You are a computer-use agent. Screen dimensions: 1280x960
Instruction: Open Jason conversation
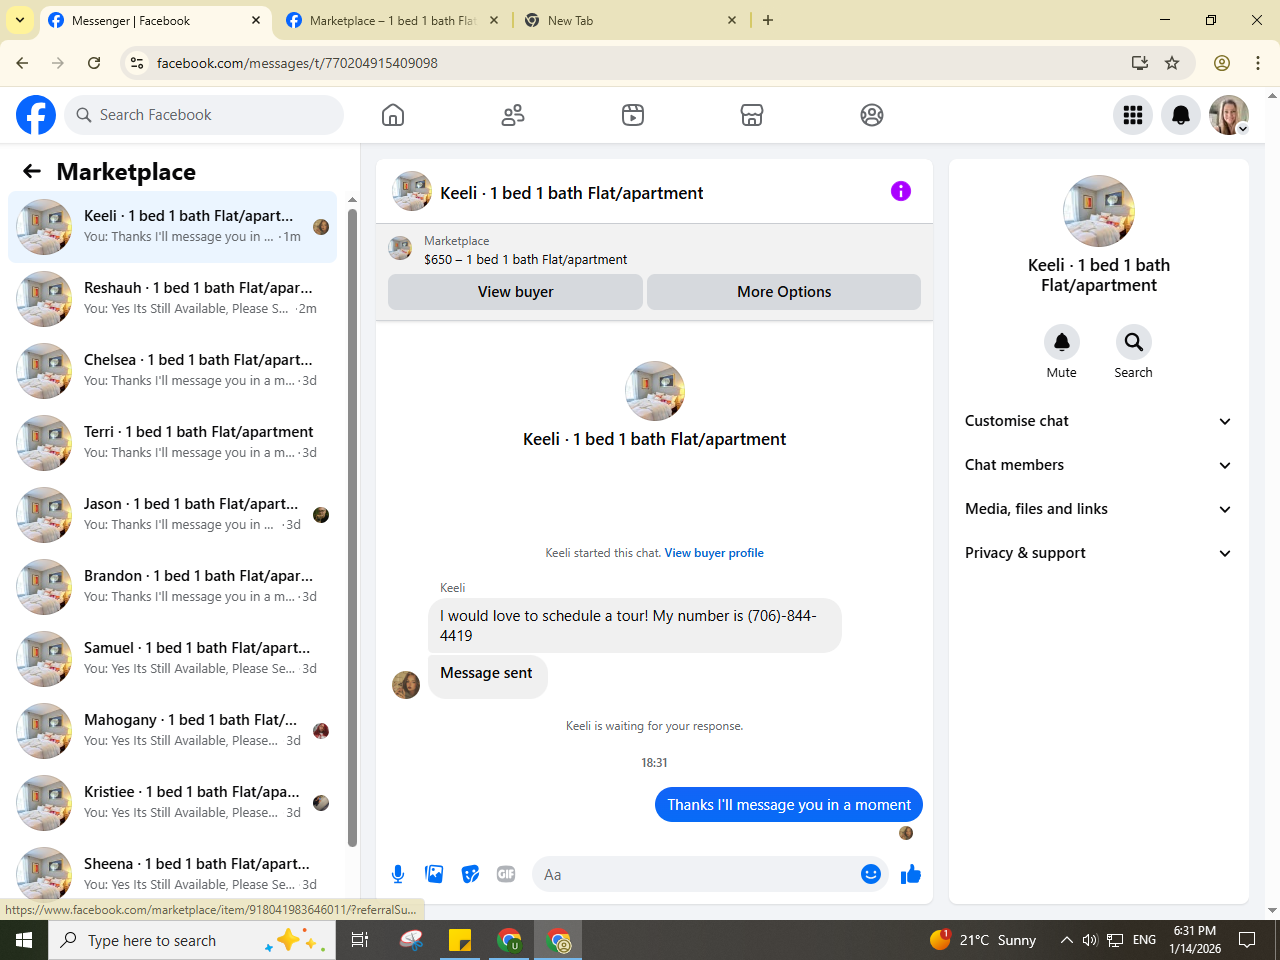click(x=173, y=515)
